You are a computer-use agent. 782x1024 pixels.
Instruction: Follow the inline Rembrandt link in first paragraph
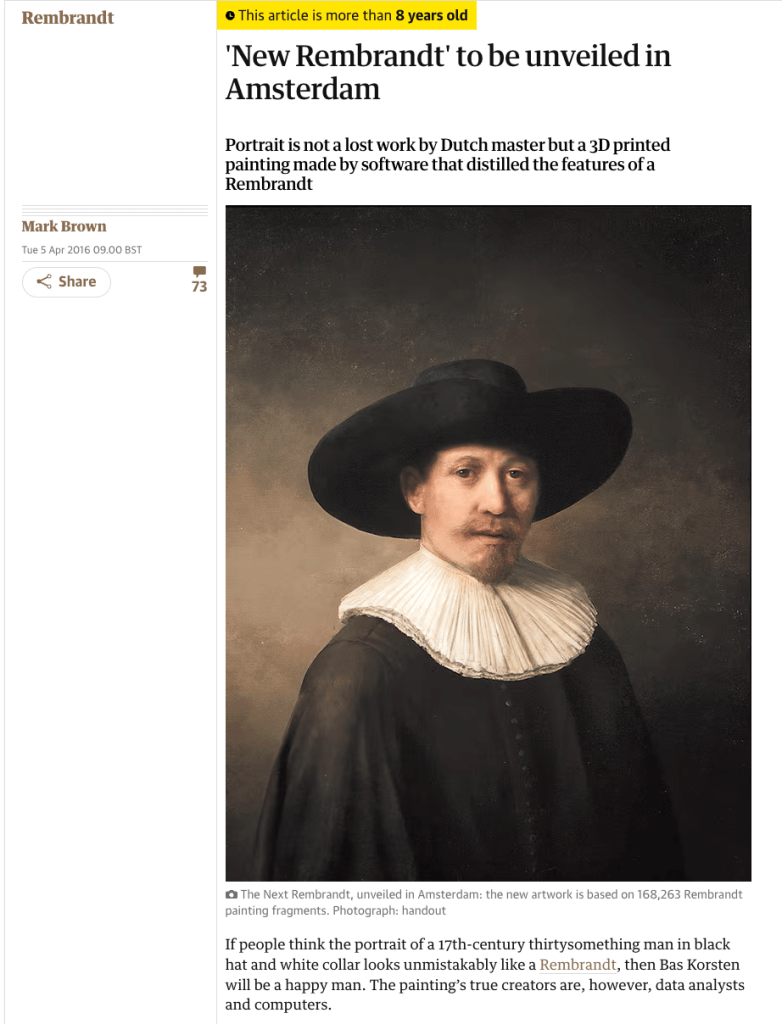pos(578,965)
